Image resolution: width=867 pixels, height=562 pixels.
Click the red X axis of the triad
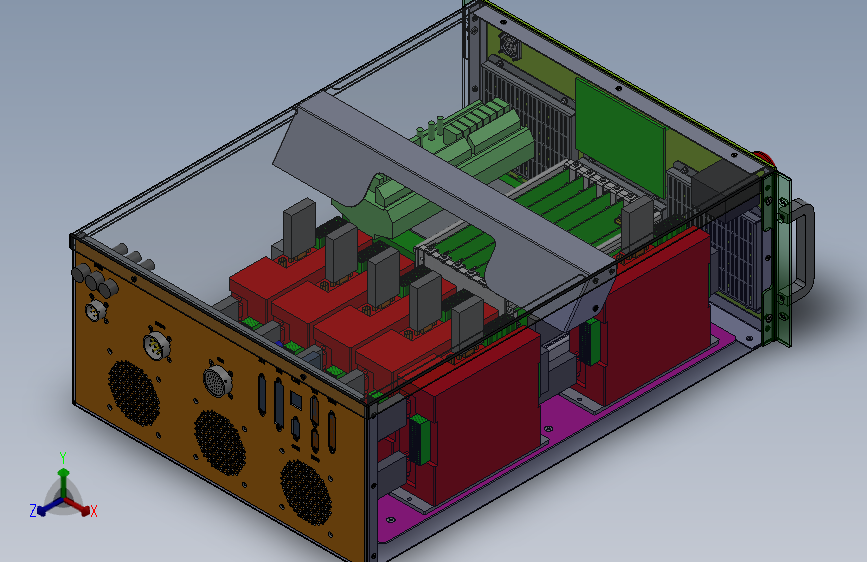(77, 506)
